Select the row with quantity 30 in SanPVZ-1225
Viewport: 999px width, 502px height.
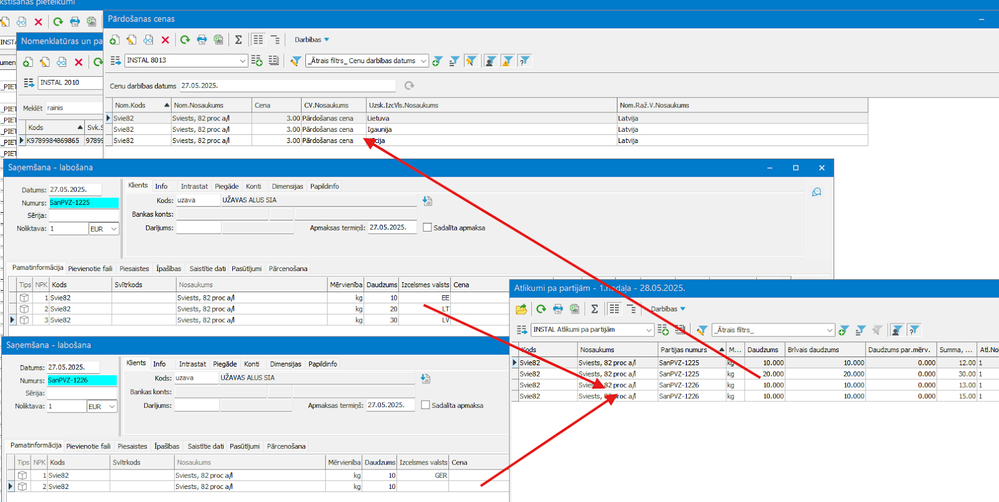tap(258, 320)
